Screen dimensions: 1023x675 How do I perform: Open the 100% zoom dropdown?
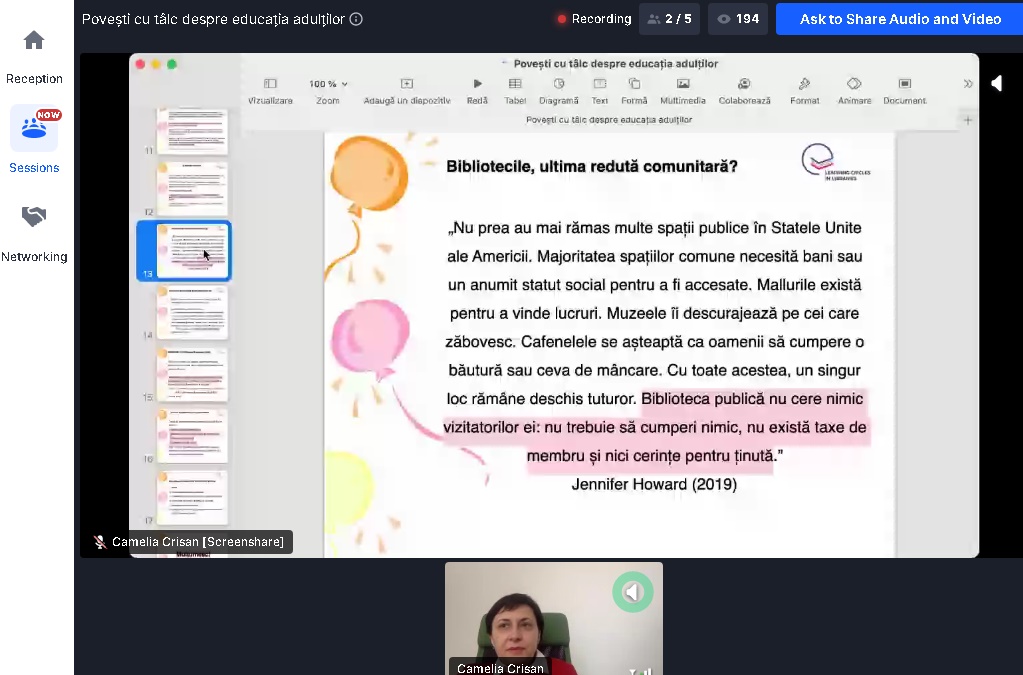[328, 85]
